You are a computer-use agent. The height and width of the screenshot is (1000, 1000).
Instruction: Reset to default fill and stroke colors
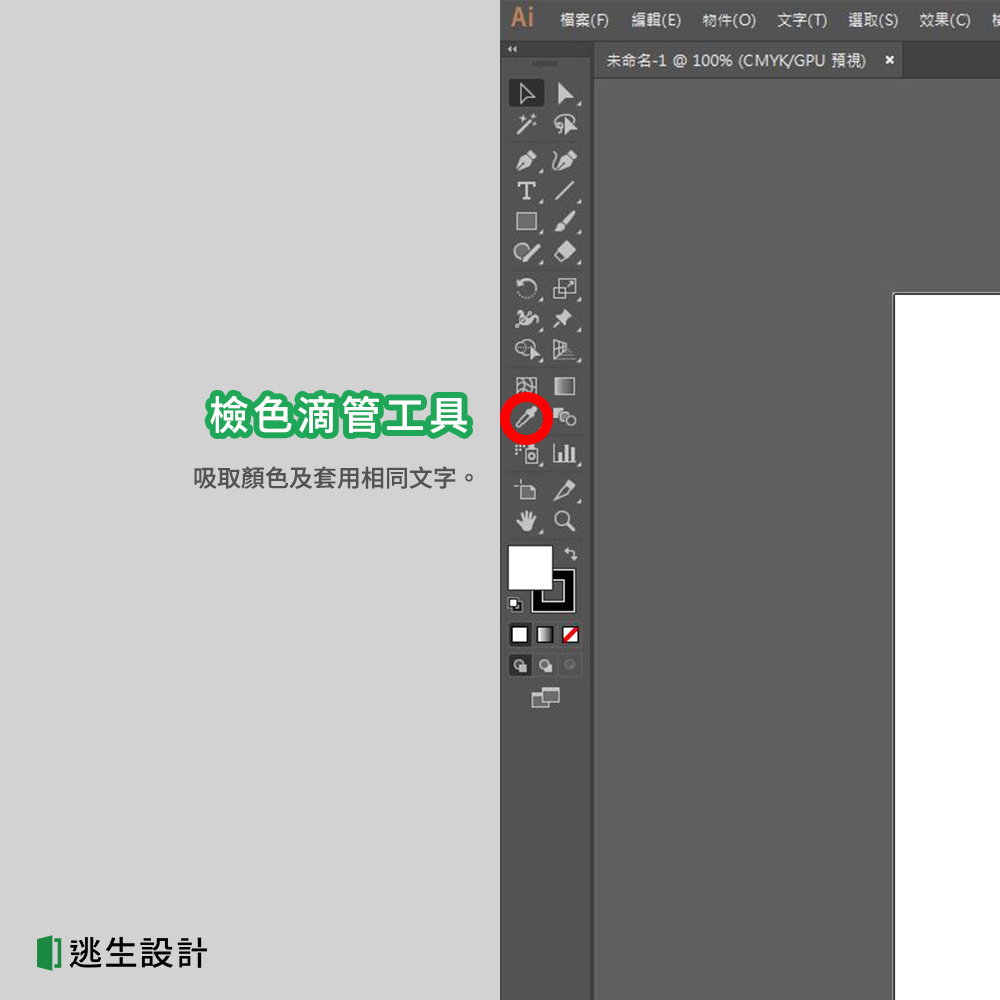coord(516,604)
